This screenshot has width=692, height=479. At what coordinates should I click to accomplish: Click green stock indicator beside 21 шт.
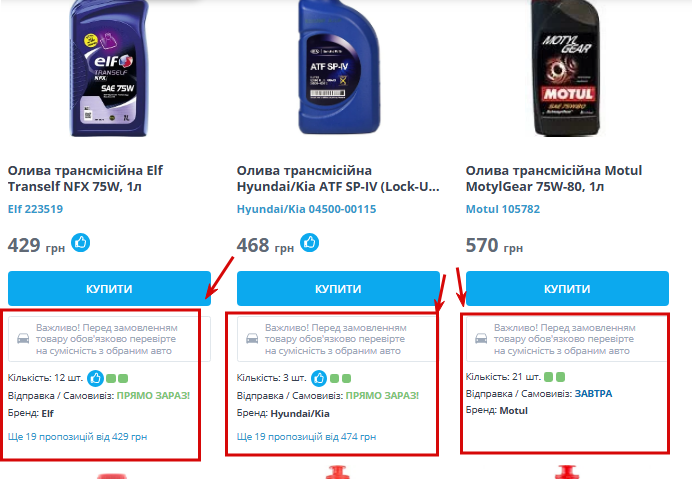(x=554, y=377)
